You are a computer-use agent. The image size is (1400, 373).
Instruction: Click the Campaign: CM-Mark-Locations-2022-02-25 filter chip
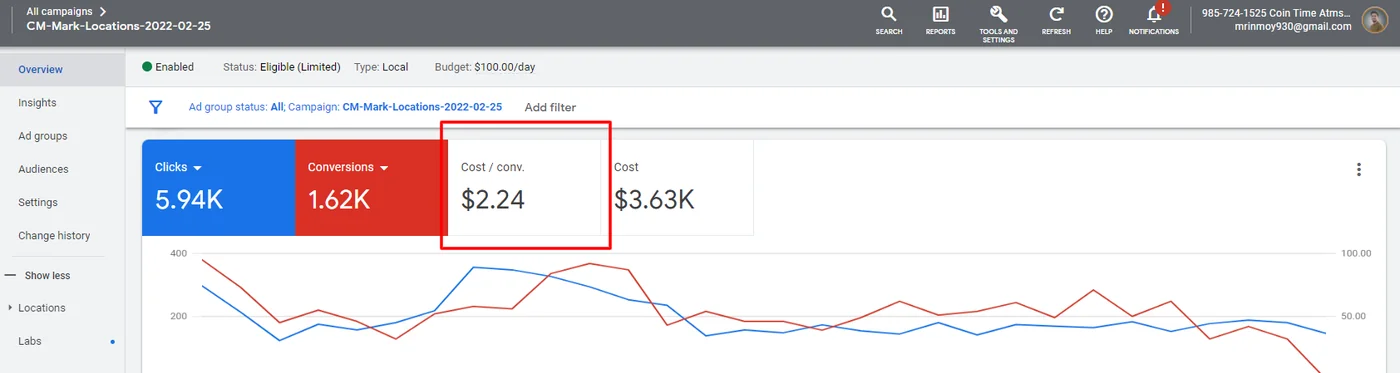tap(395, 107)
